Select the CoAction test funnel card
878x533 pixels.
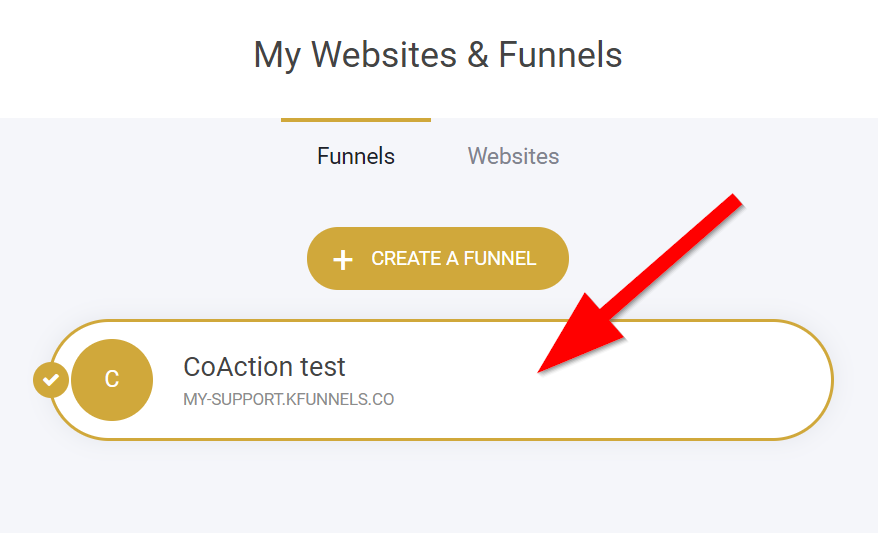coord(441,380)
